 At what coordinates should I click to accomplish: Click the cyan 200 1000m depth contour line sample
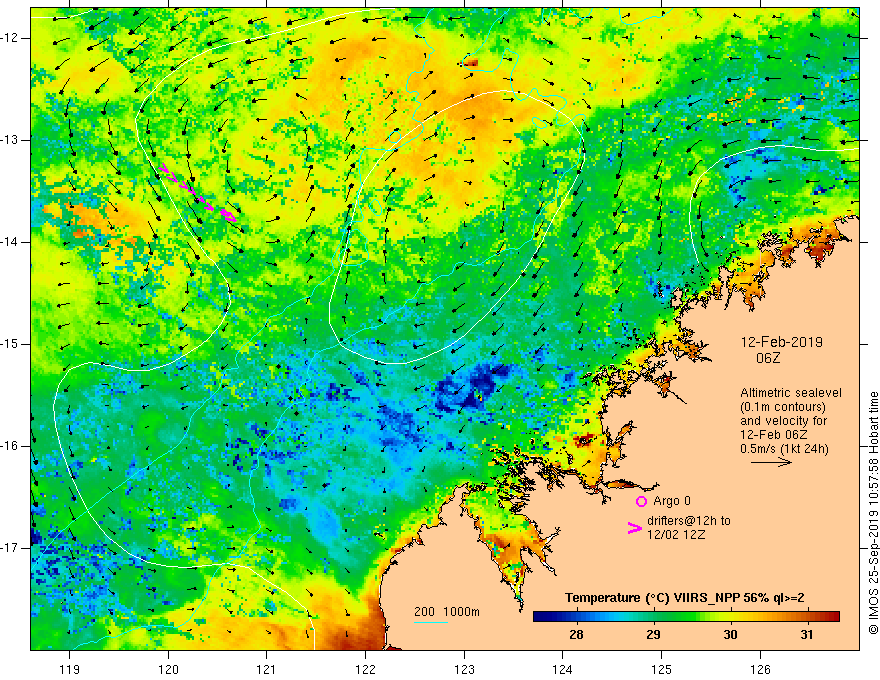tap(430, 622)
